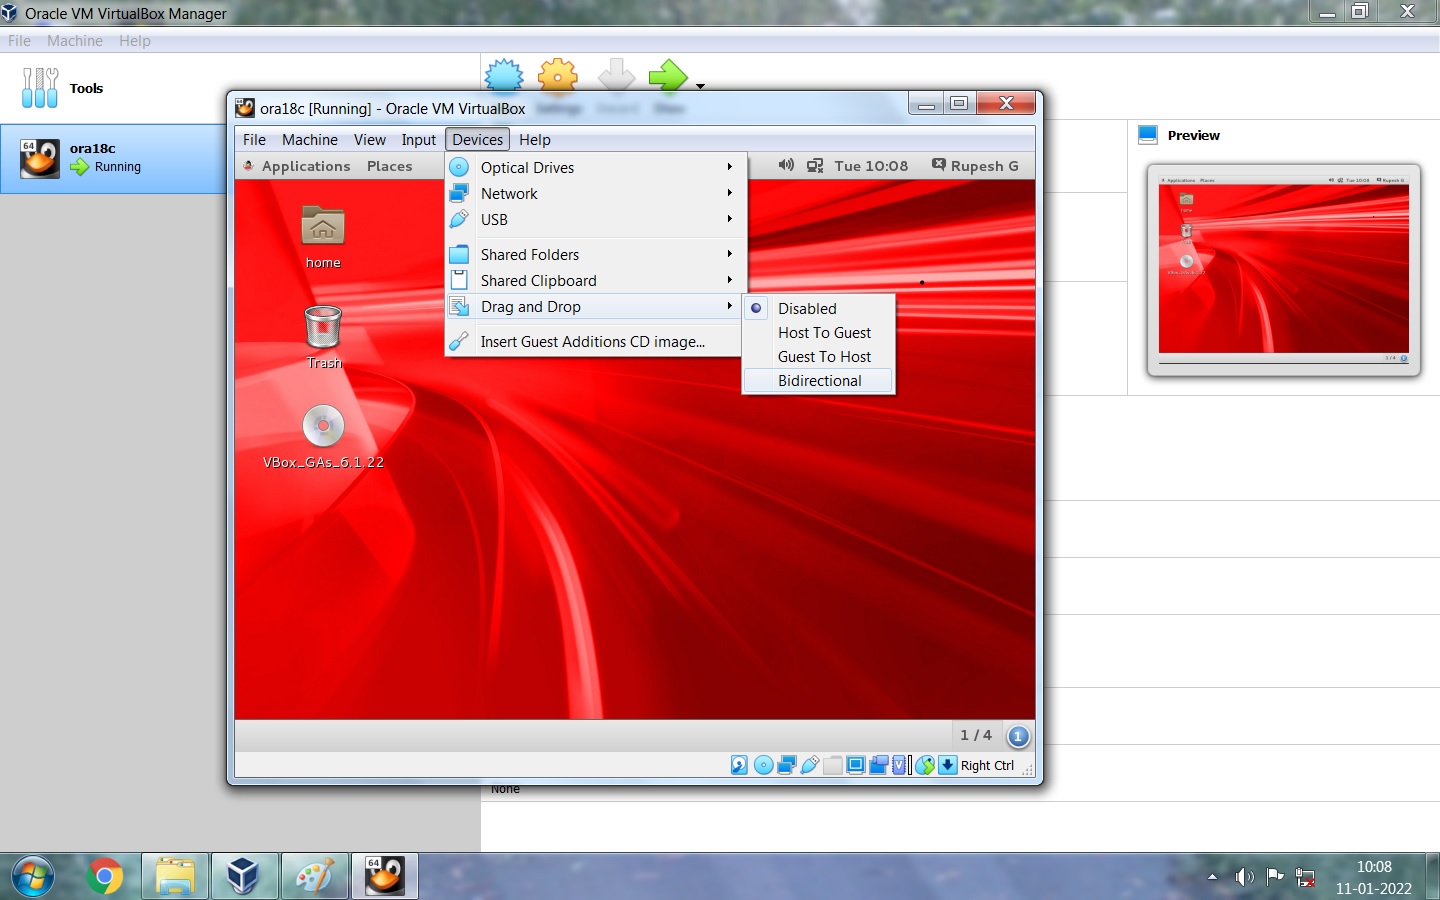Viewport: 1440px width, 900px height.
Task: Click the Show green arrow toolbar icon
Action: 668,75
